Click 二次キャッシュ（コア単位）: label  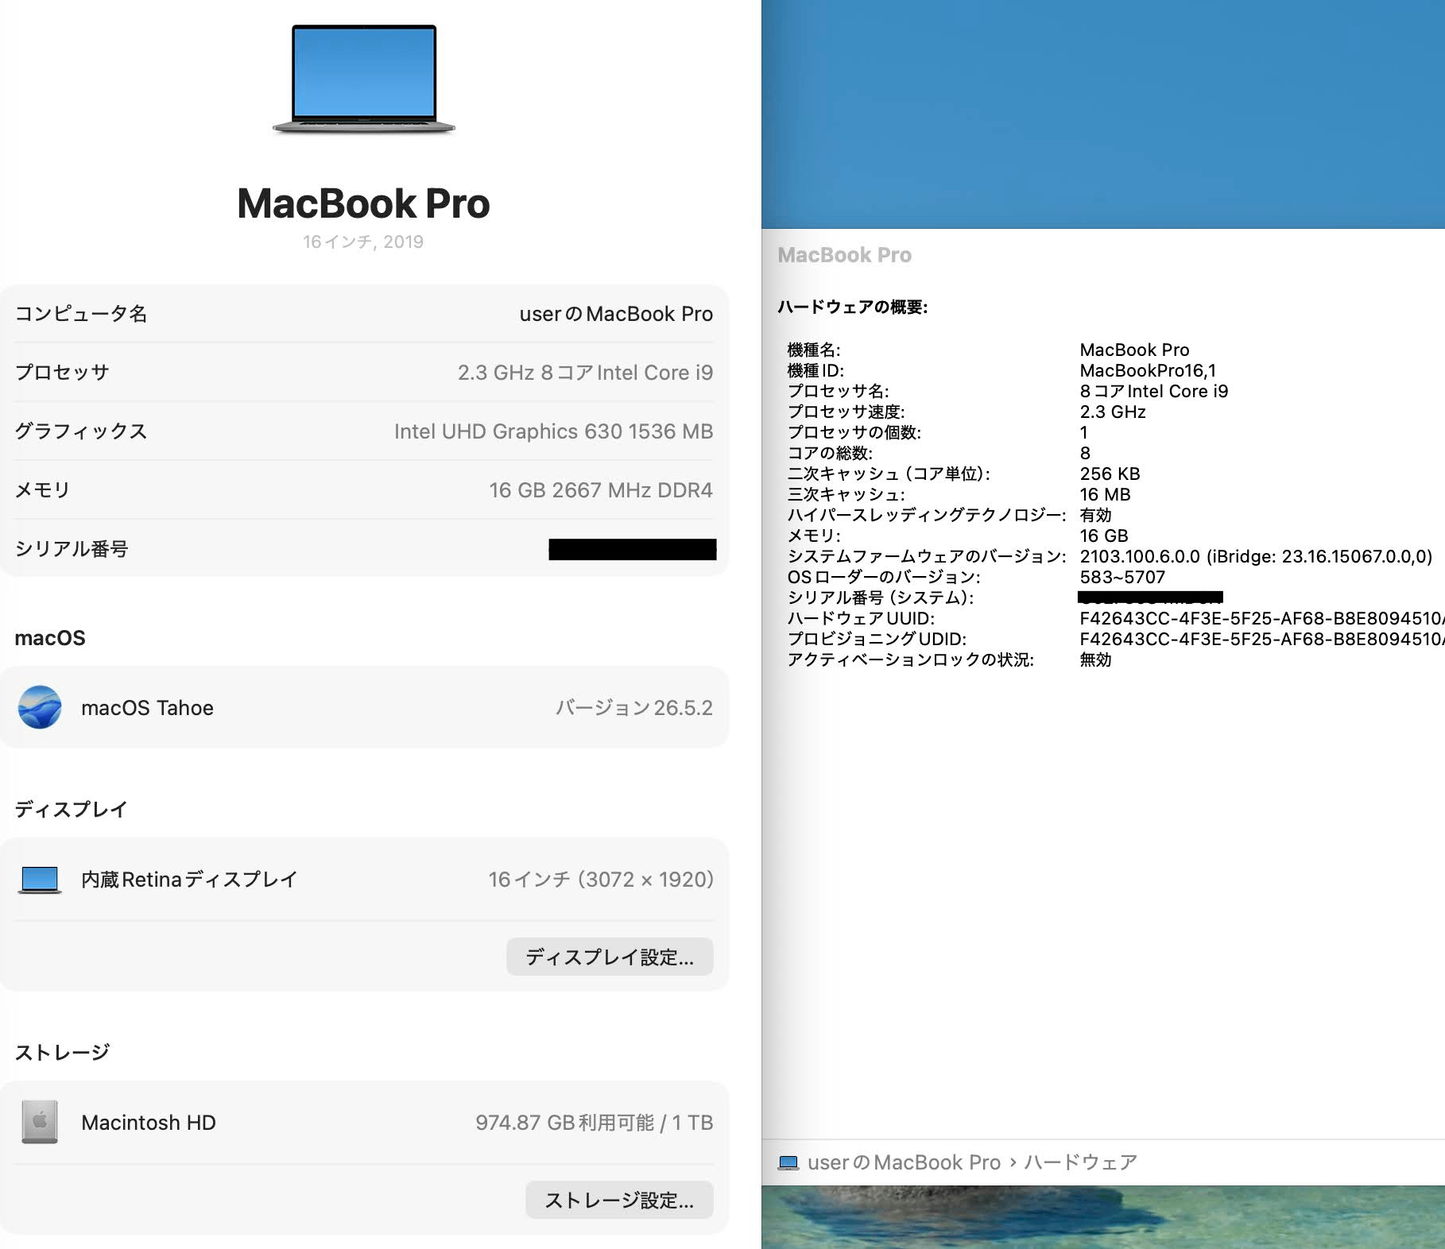889,474
